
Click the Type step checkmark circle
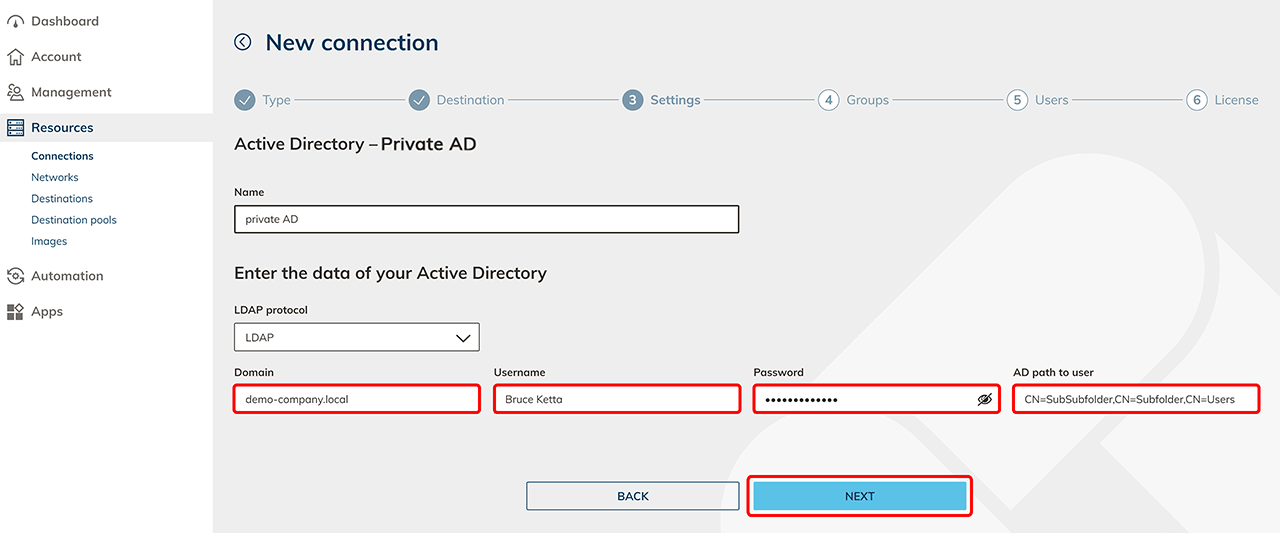point(245,100)
